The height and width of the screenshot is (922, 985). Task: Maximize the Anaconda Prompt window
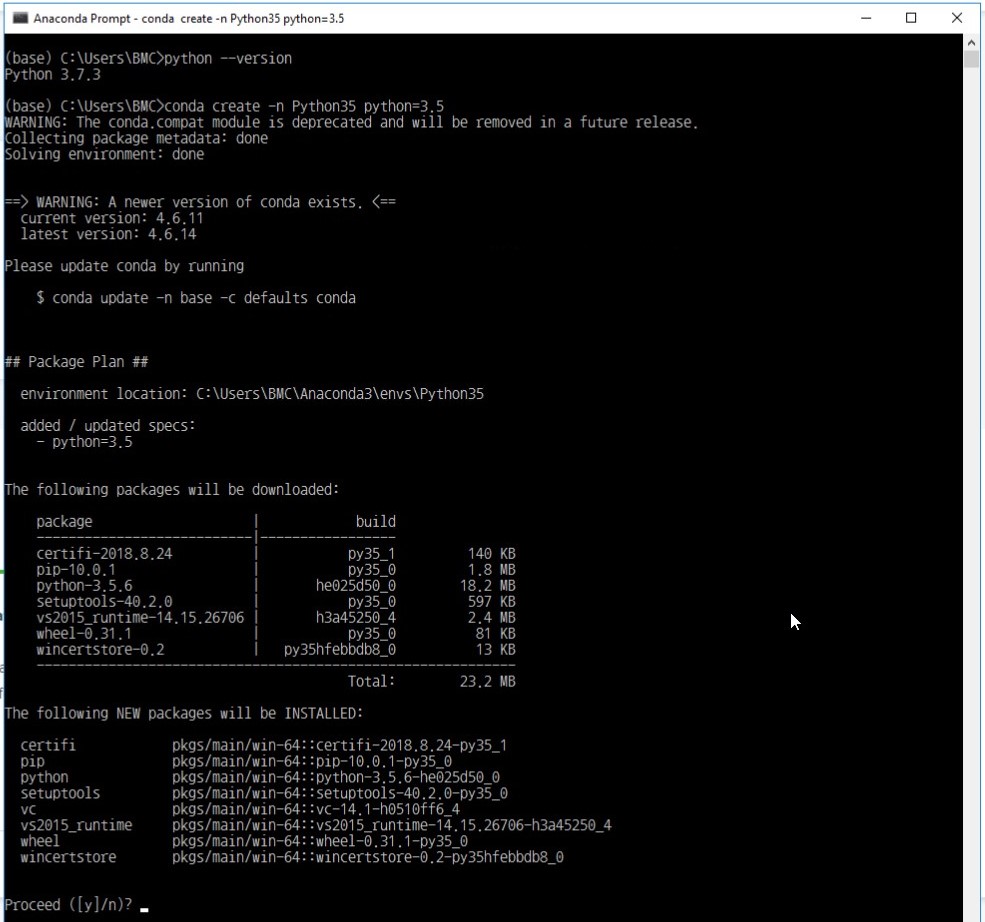911,18
